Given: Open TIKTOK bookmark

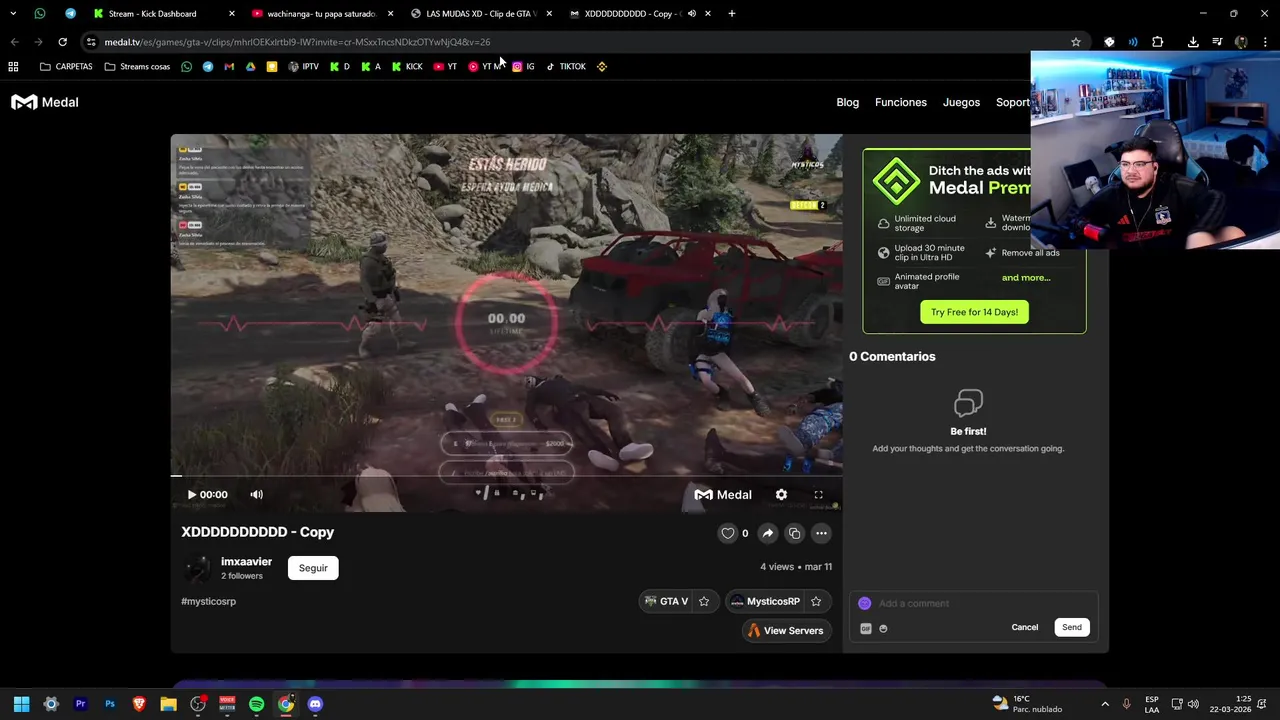Looking at the screenshot, I should 566,67.
